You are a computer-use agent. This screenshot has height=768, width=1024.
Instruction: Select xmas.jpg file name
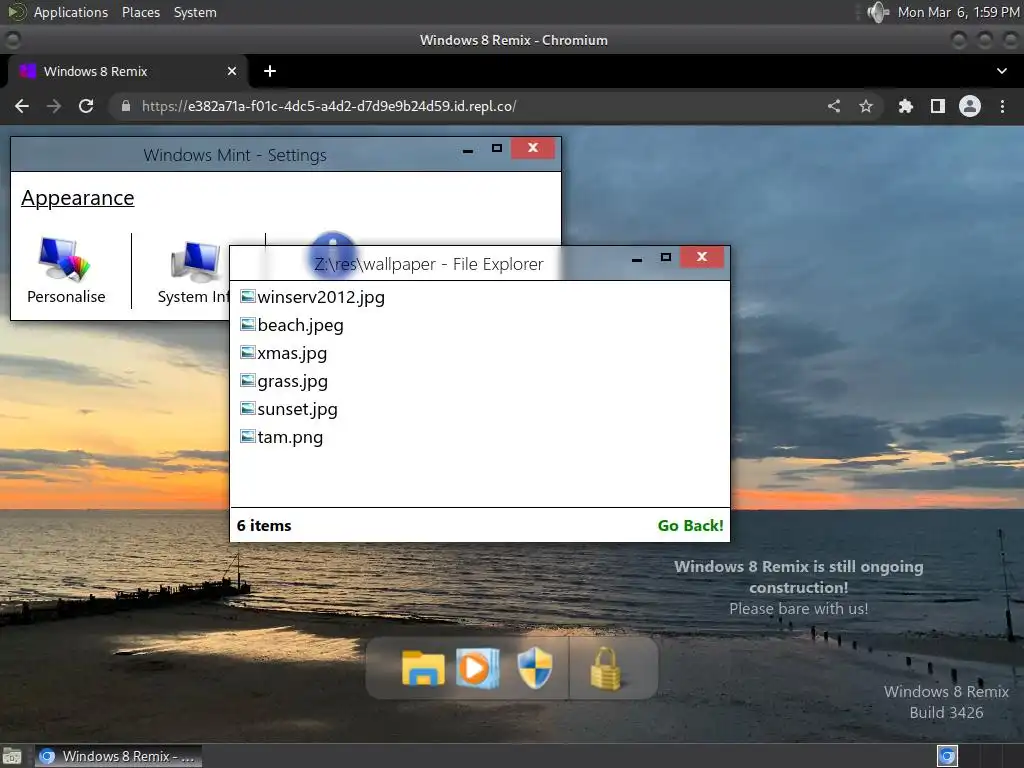pyautogui.click(x=292, y=353)
